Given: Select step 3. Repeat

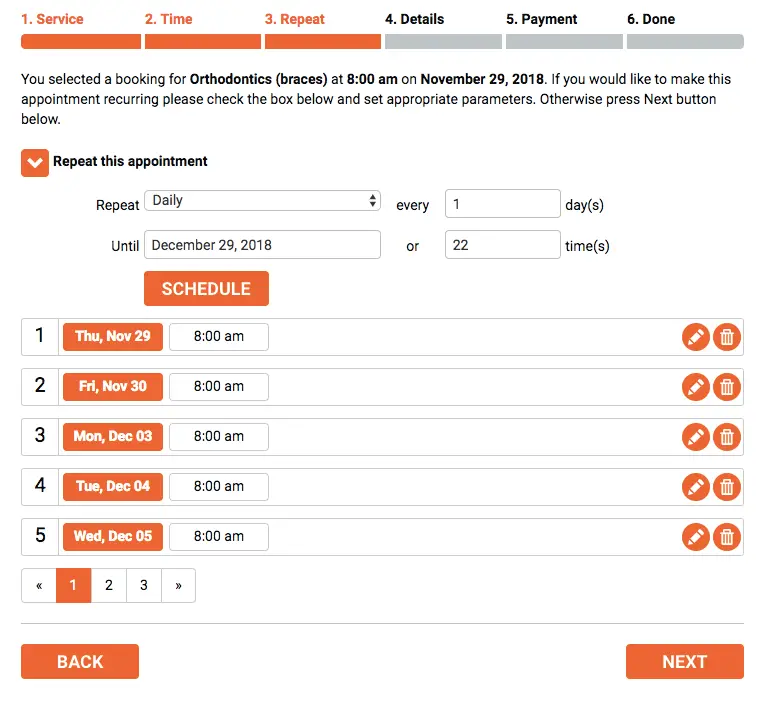Looking at the screenshot, I should coord(295,19).
